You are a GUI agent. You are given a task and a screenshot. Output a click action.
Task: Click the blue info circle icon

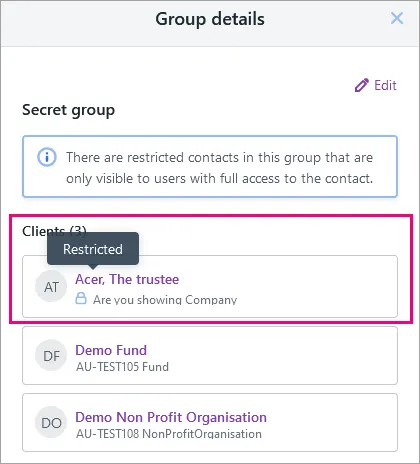[47, 157]
